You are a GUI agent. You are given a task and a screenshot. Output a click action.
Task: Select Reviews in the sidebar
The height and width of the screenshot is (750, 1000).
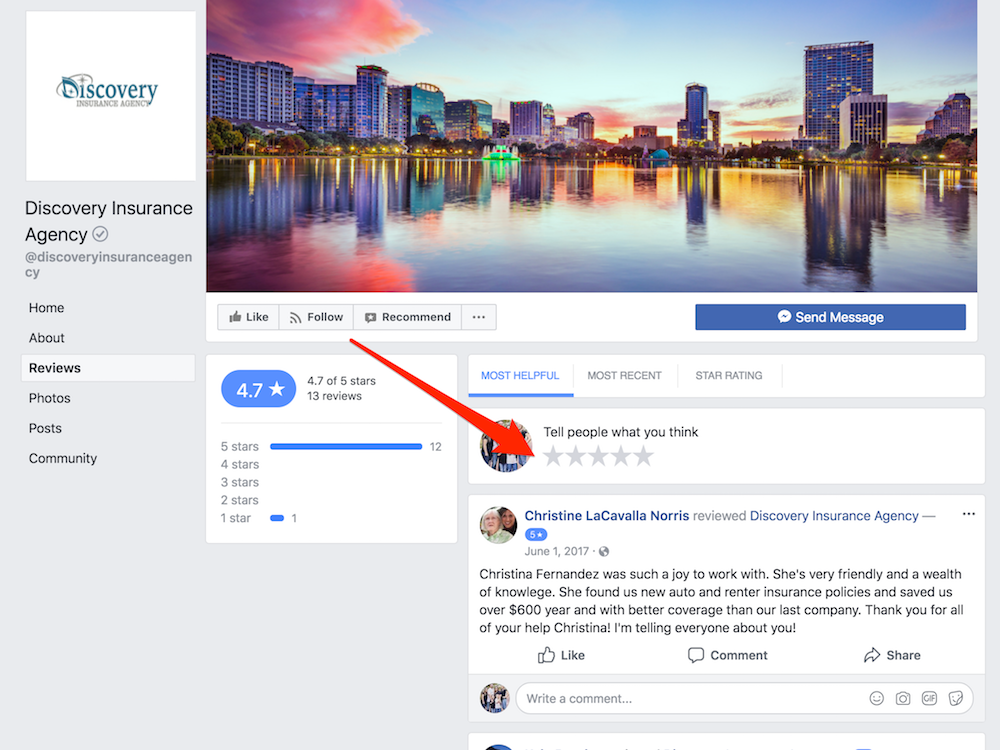click(x=108, y=368)
